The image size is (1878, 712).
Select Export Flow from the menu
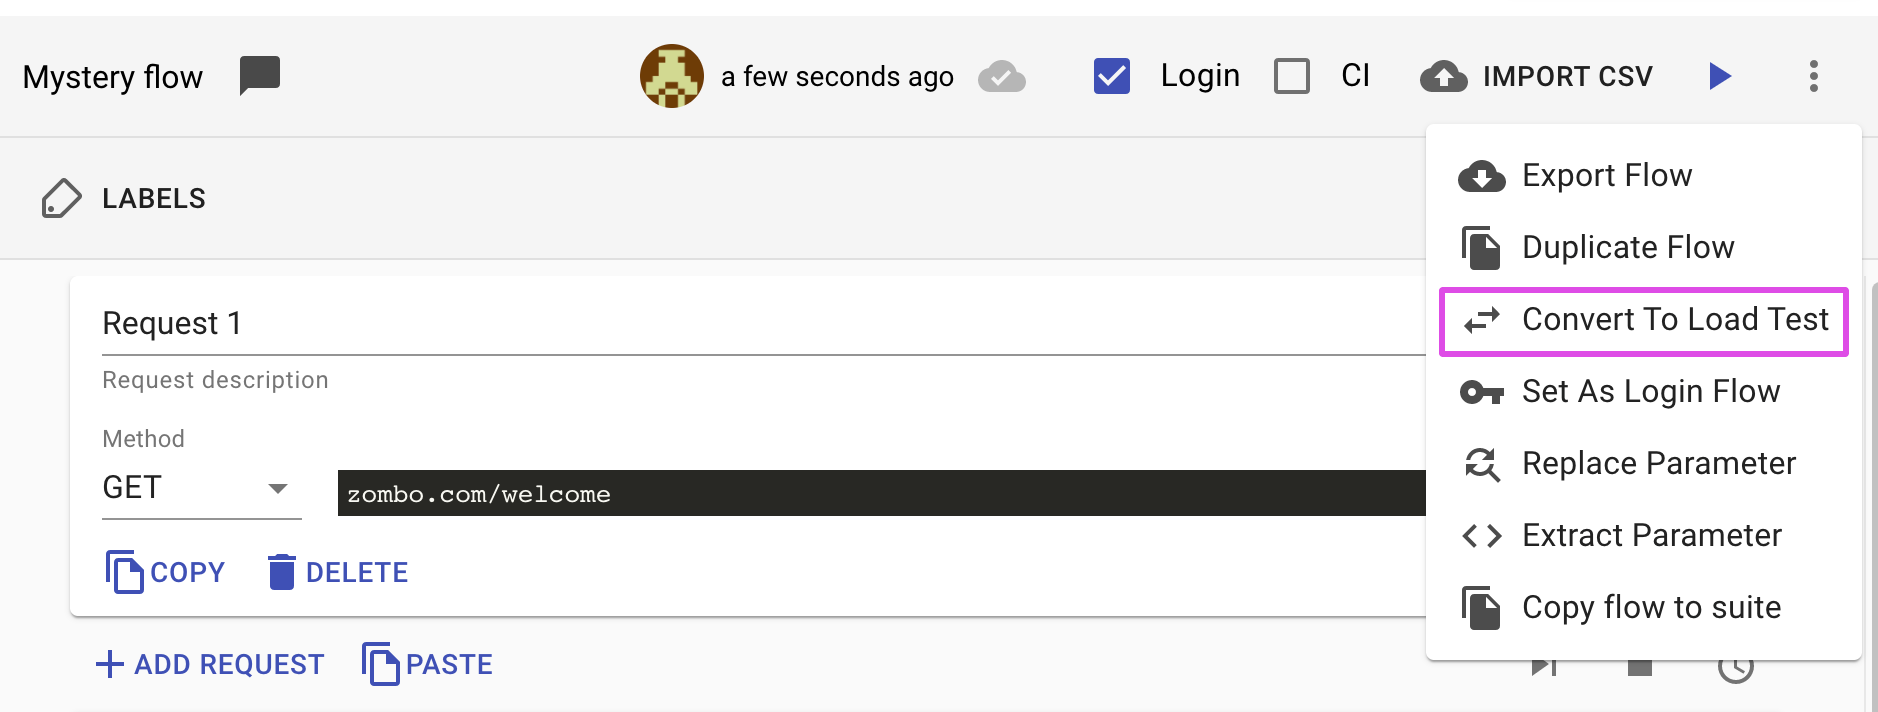1606,176
